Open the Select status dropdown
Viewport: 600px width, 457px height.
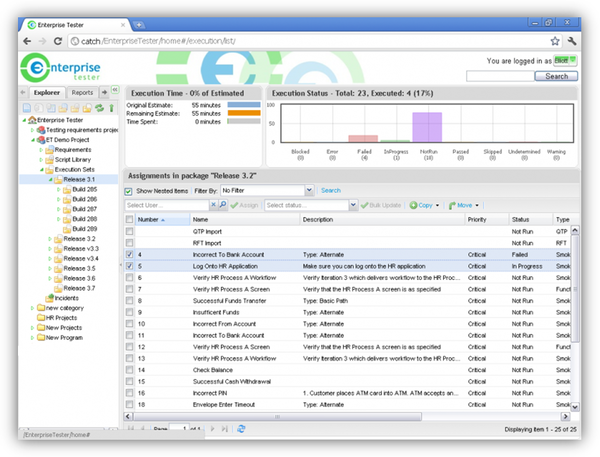(353, 205)
